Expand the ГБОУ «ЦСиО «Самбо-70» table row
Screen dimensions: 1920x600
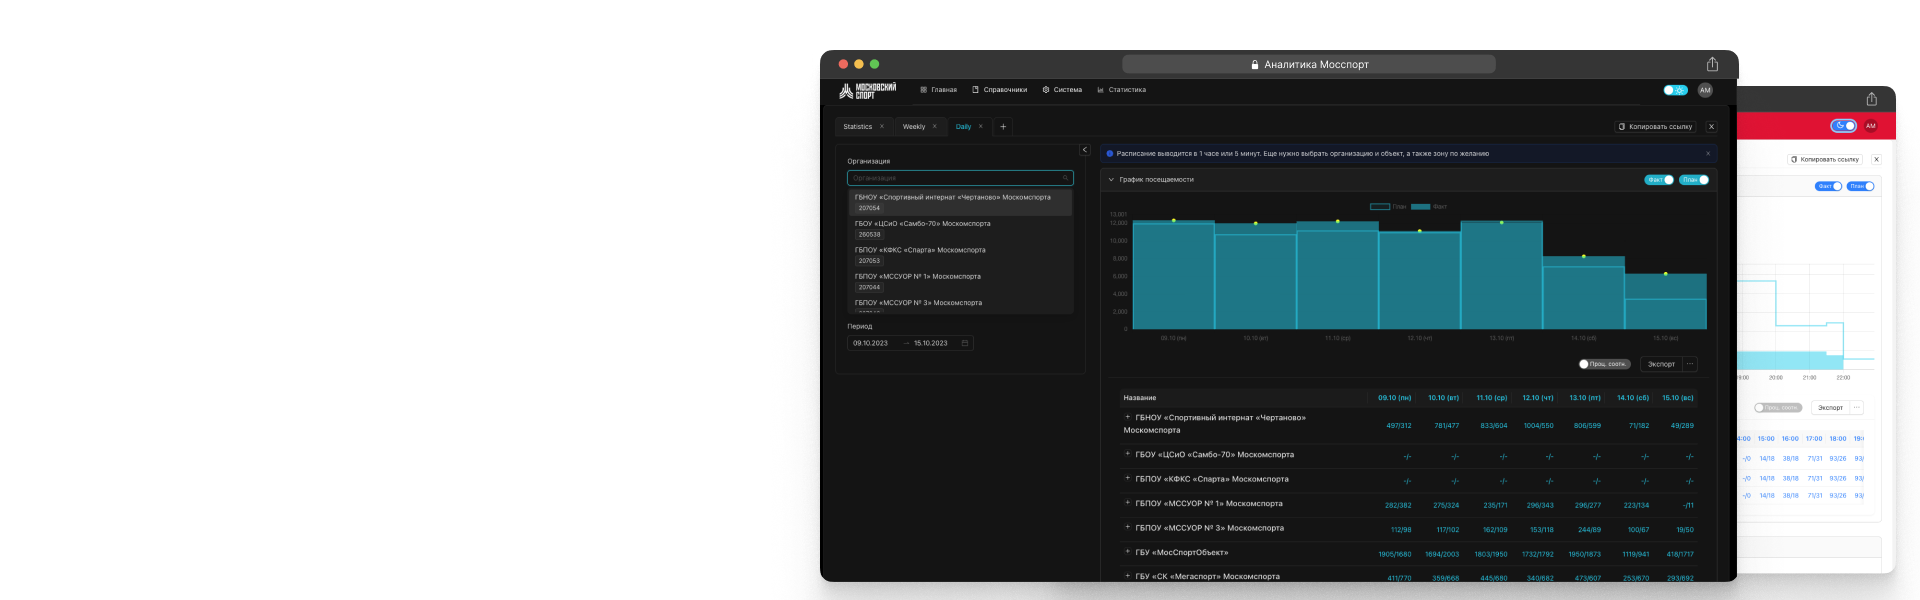tap(1127, 454)
